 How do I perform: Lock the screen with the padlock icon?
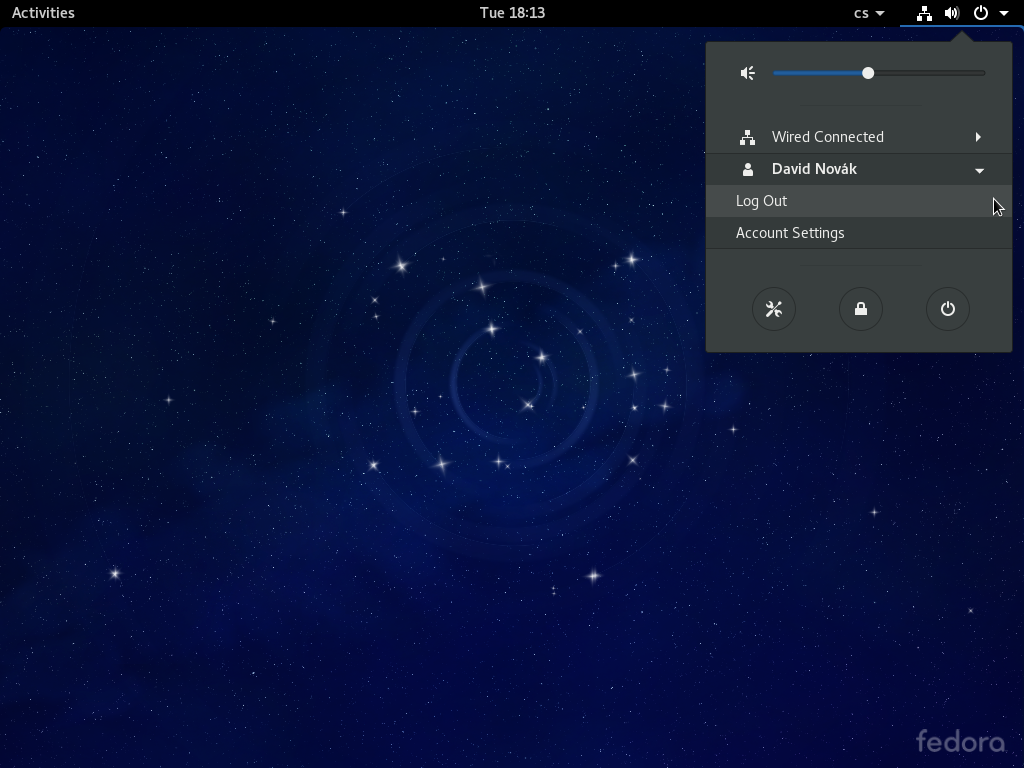point(861,309)
